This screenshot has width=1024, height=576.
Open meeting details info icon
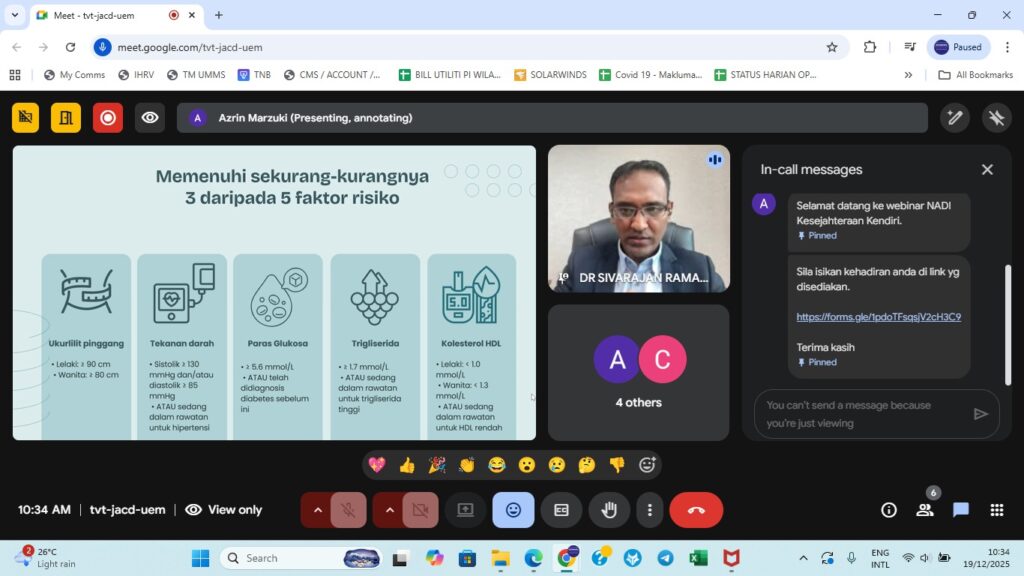click(x=888, y=510)
